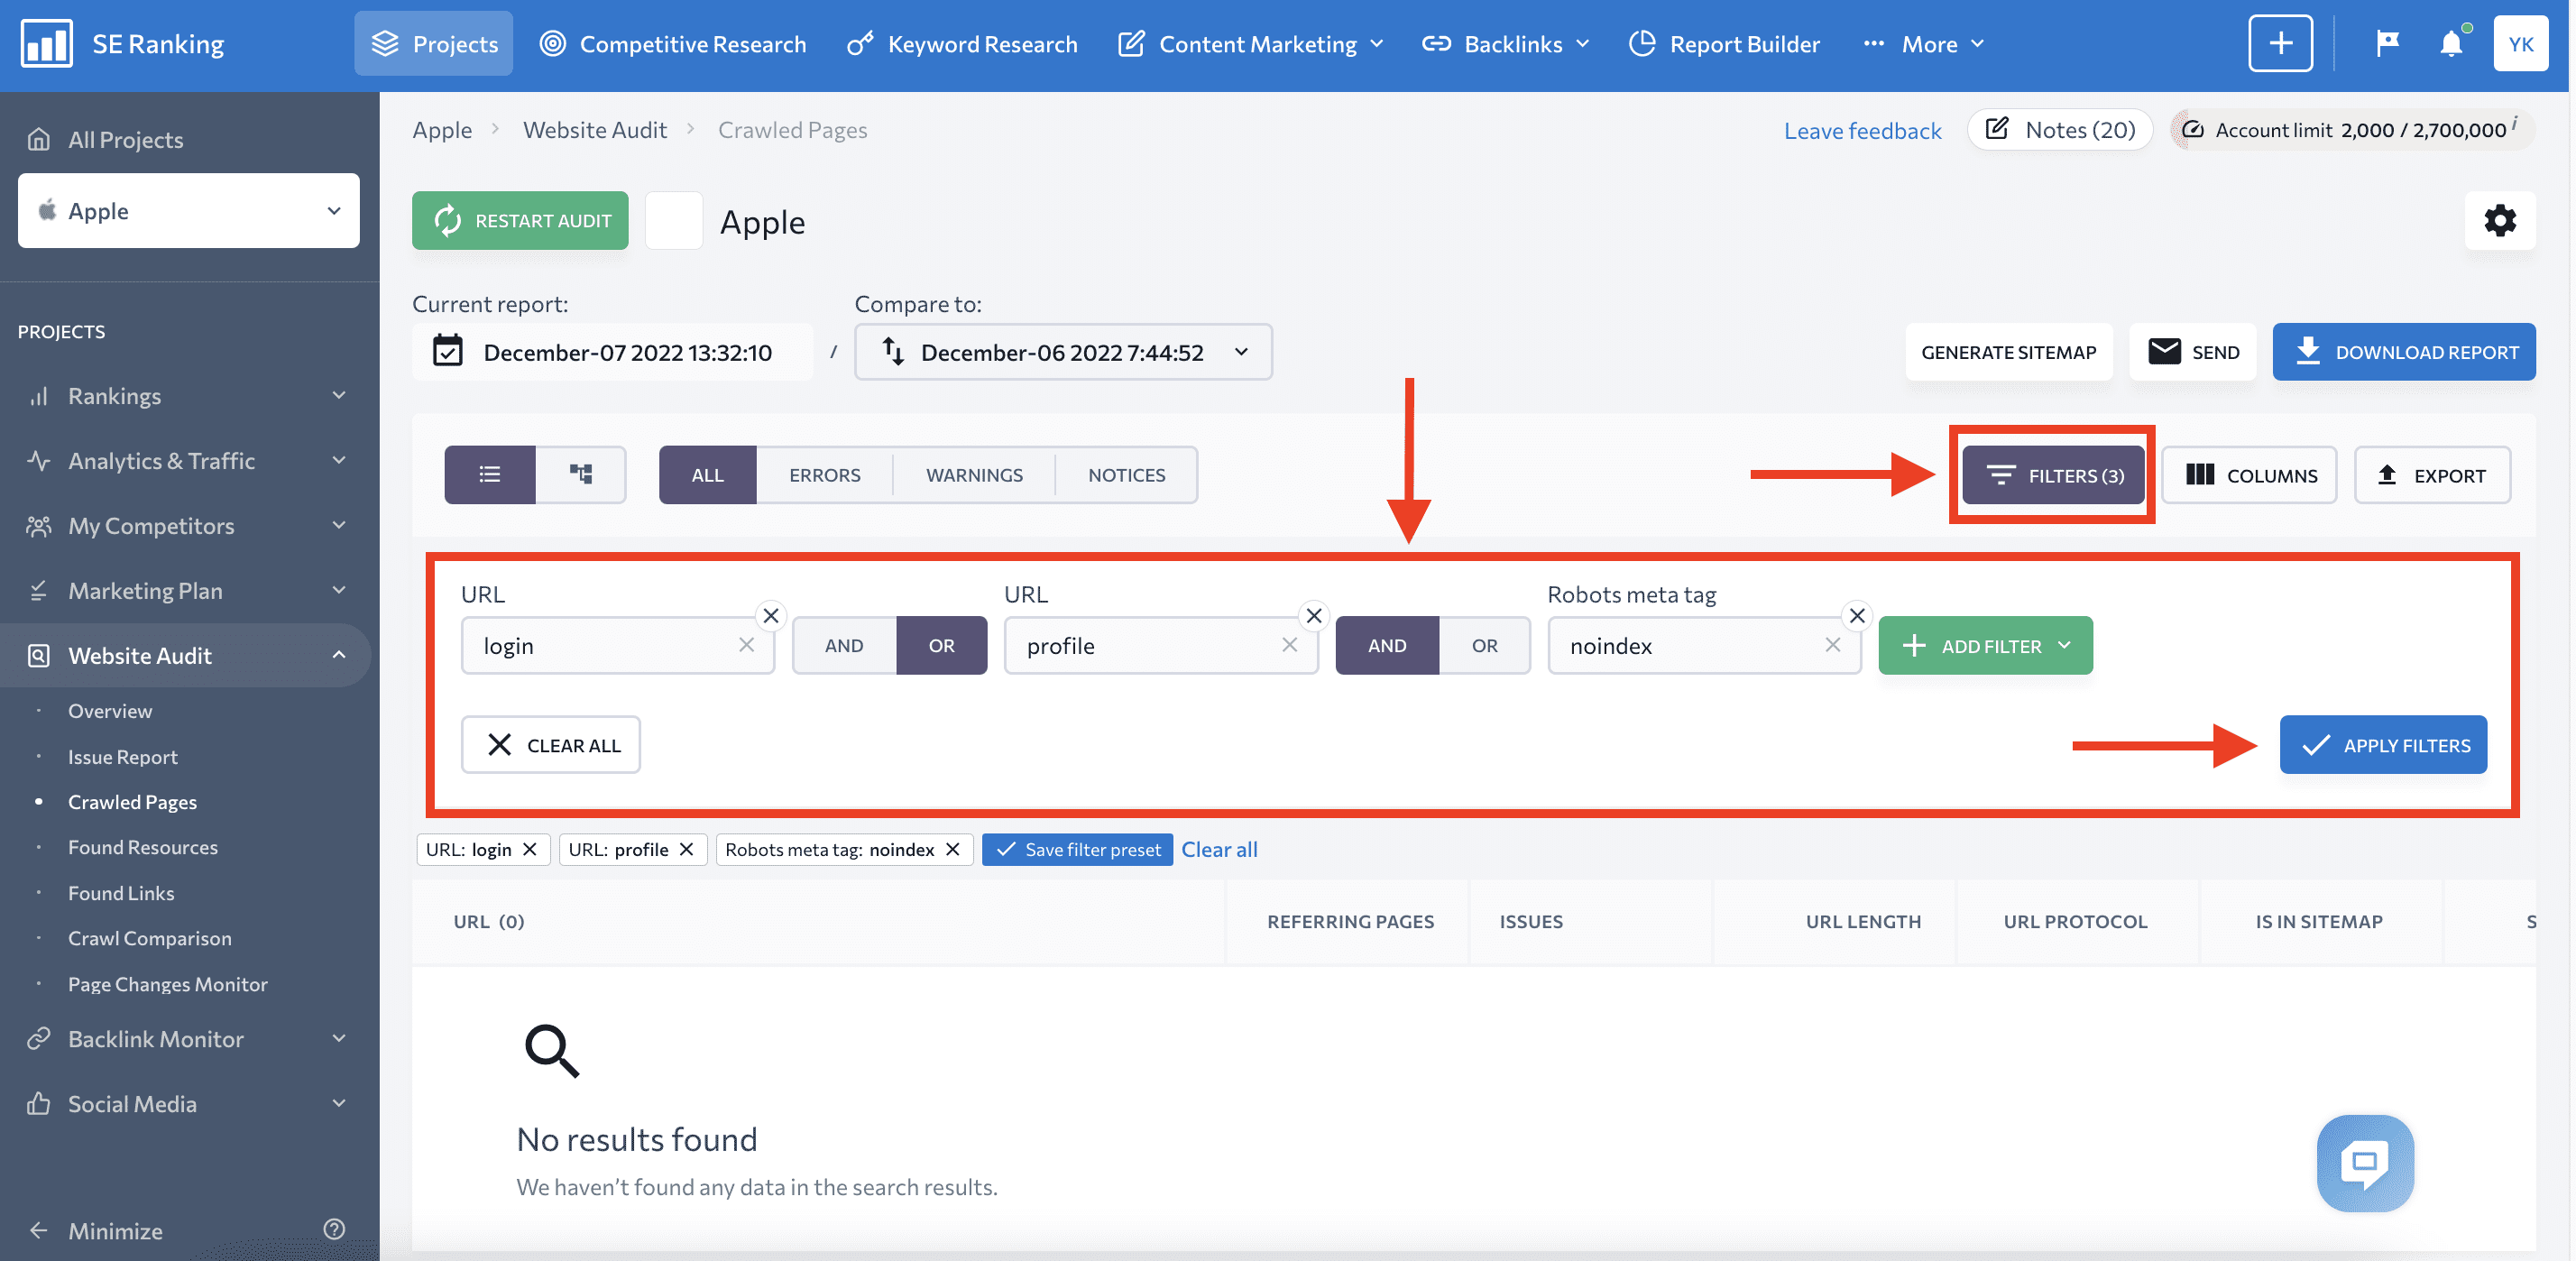Go to Competitive Research
The width and height of the screenshot is (2576, 1261).
point(673,44)
